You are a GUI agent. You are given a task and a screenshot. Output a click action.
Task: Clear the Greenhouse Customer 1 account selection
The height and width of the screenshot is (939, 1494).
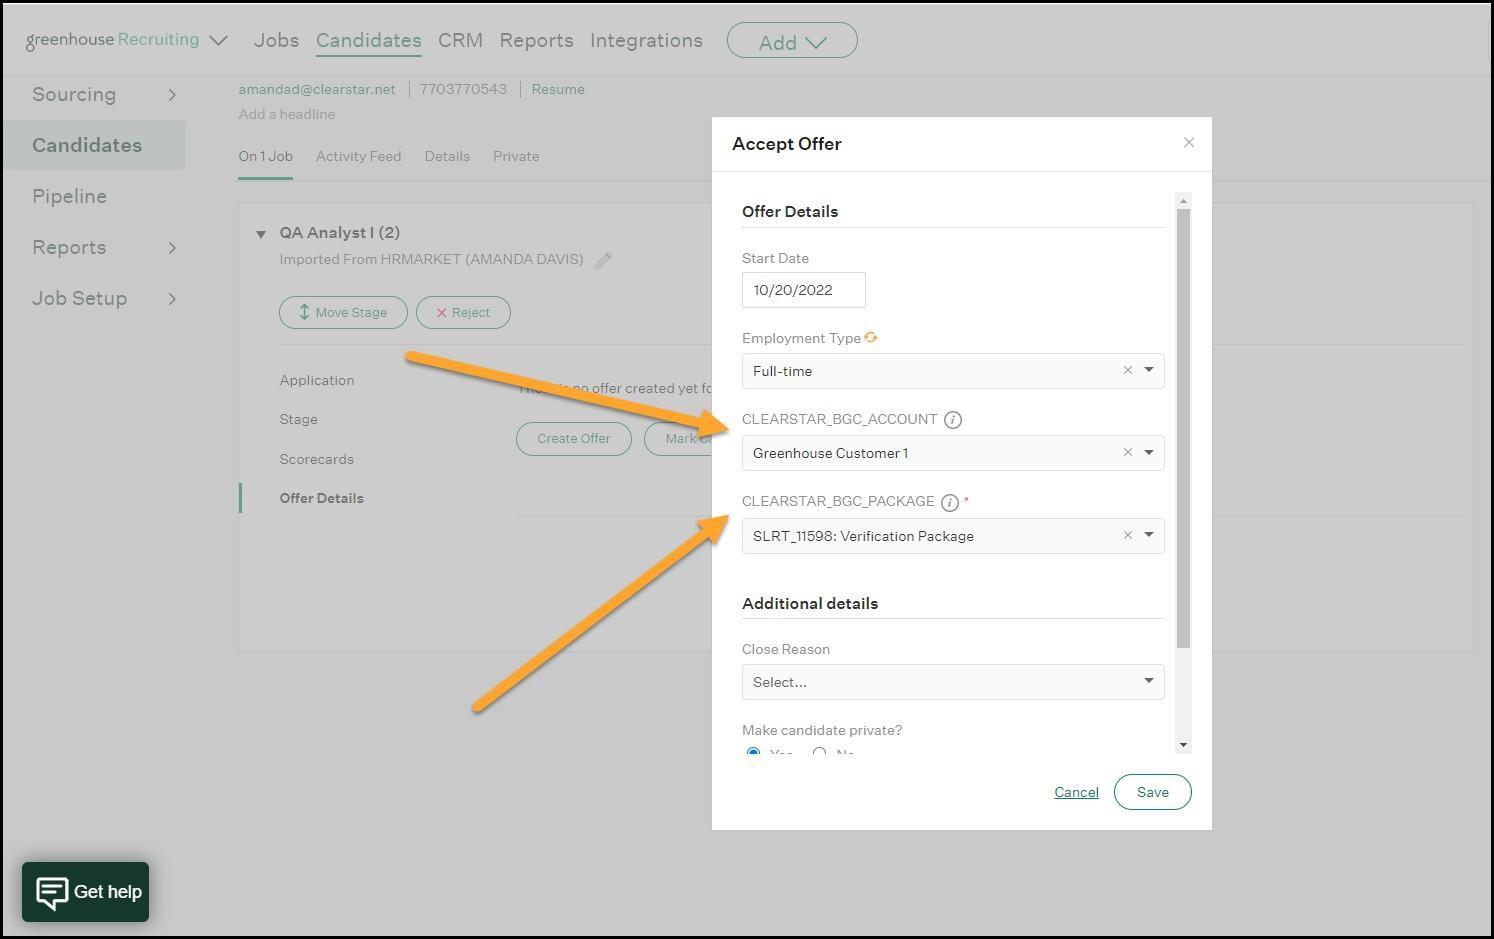pos(1127,453)
